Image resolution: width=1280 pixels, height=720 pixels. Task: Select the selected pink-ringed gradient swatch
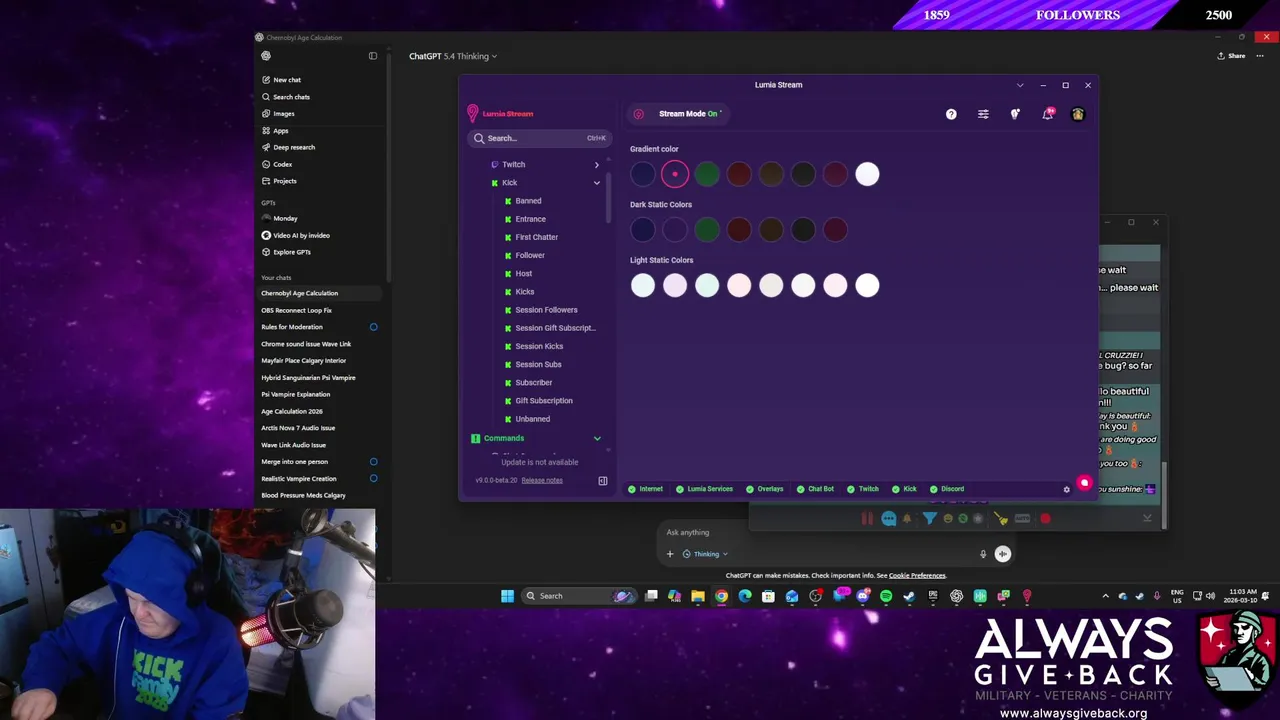tap(675, 174)
